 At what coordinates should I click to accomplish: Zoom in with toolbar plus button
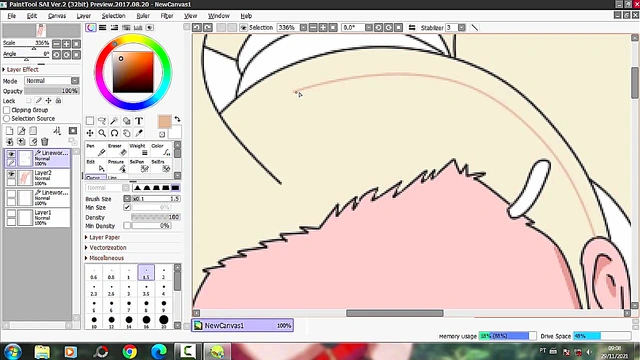coord(323,27)
